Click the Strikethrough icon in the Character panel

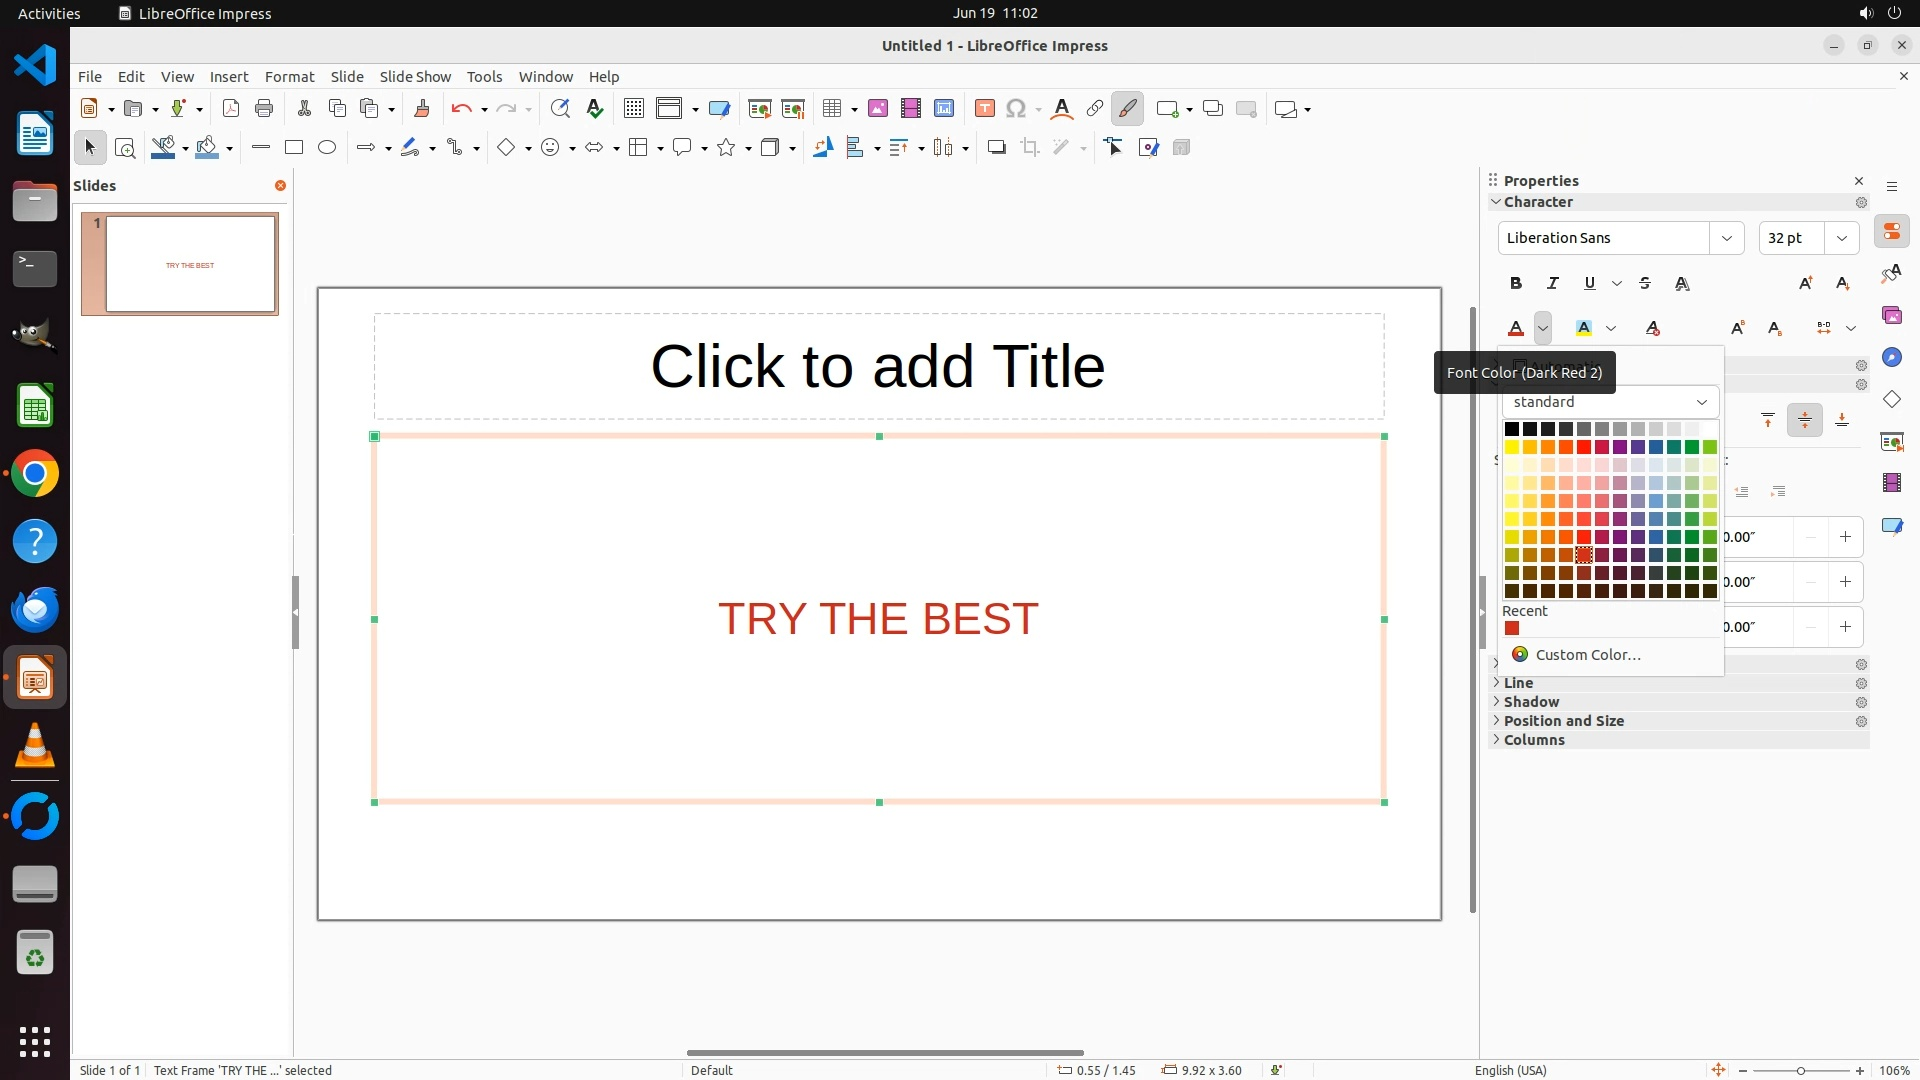click(x=1645, y=283)
